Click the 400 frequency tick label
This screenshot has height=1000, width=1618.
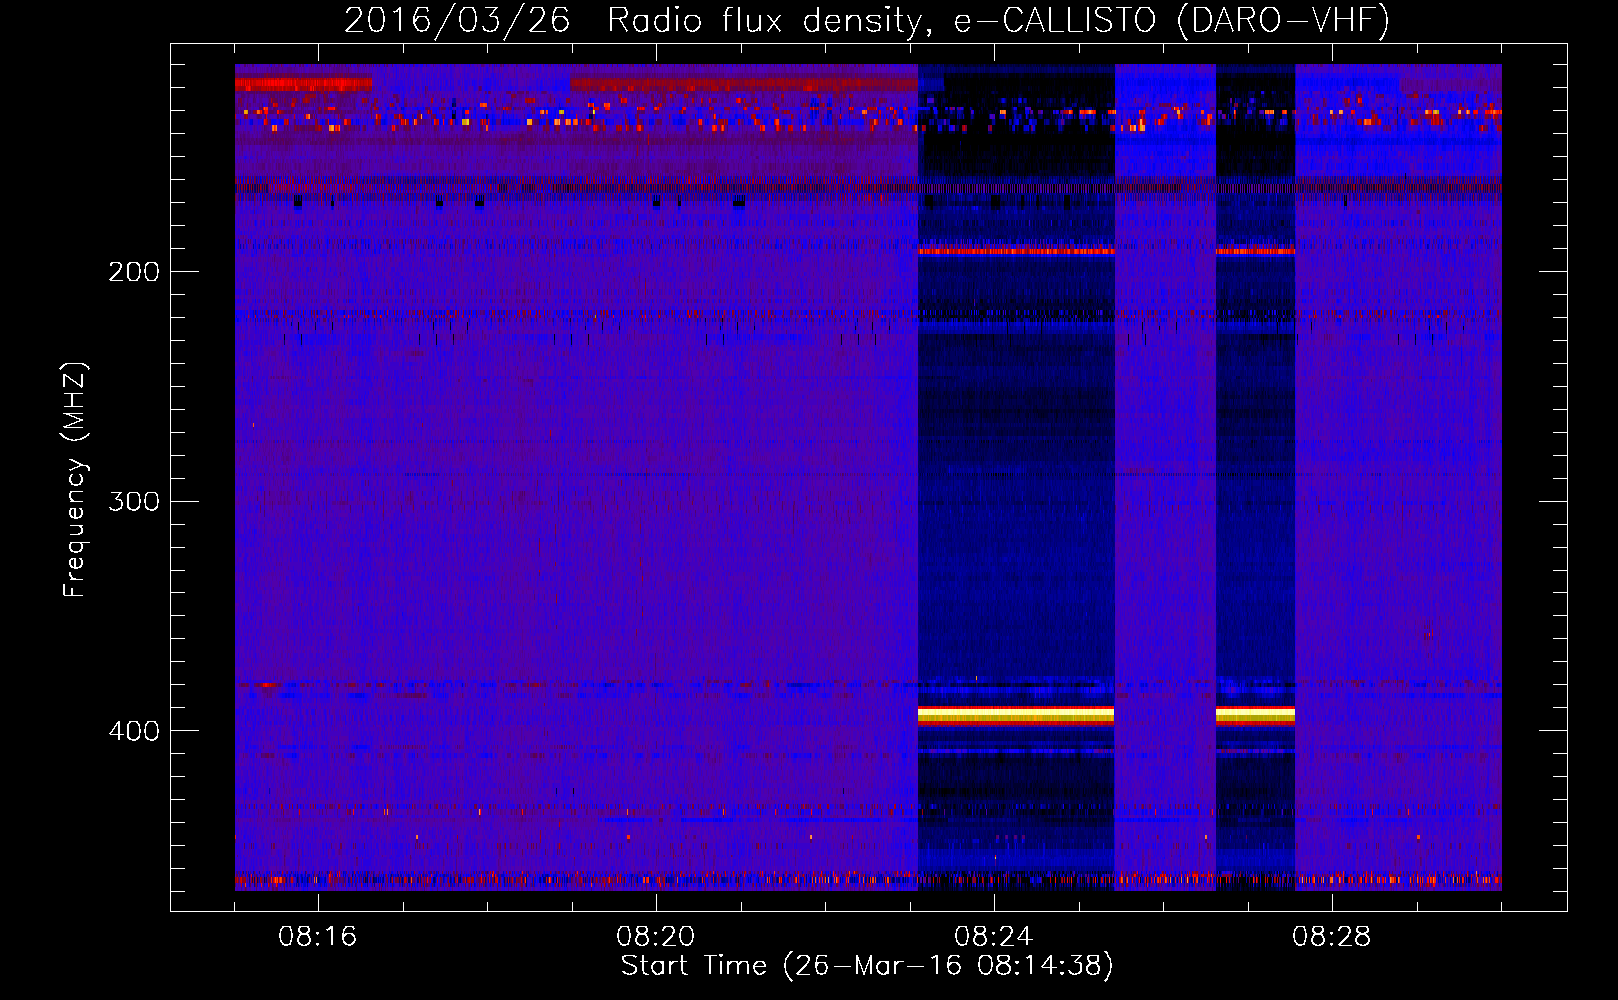(134, 731)
